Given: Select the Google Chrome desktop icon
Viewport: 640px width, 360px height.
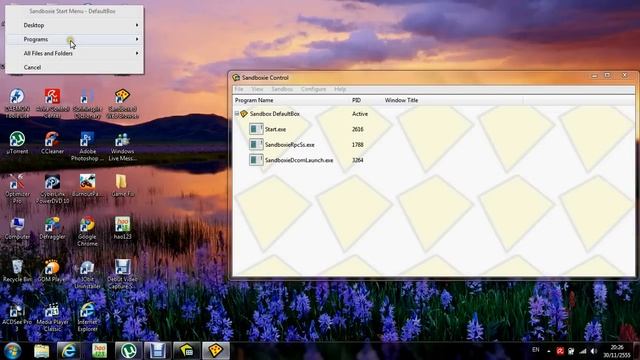Looking at the screenshot, I should [87, 231].
